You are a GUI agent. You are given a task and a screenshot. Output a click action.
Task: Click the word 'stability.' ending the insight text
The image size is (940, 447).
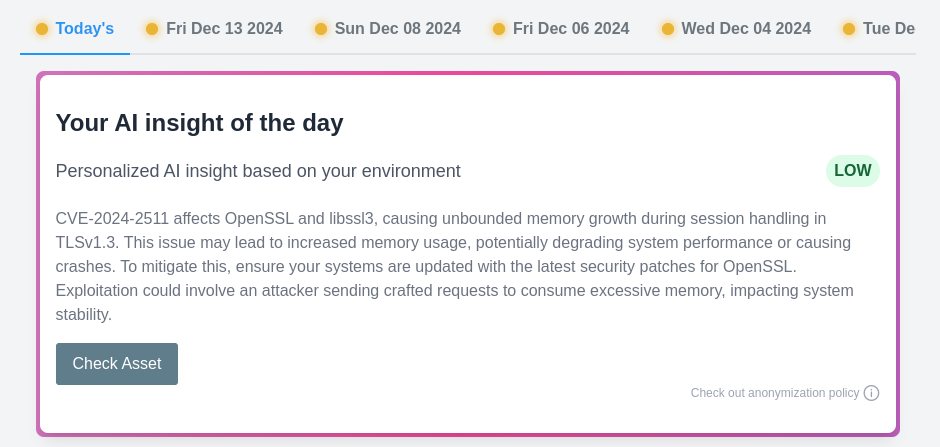click(x=84, y=315)
